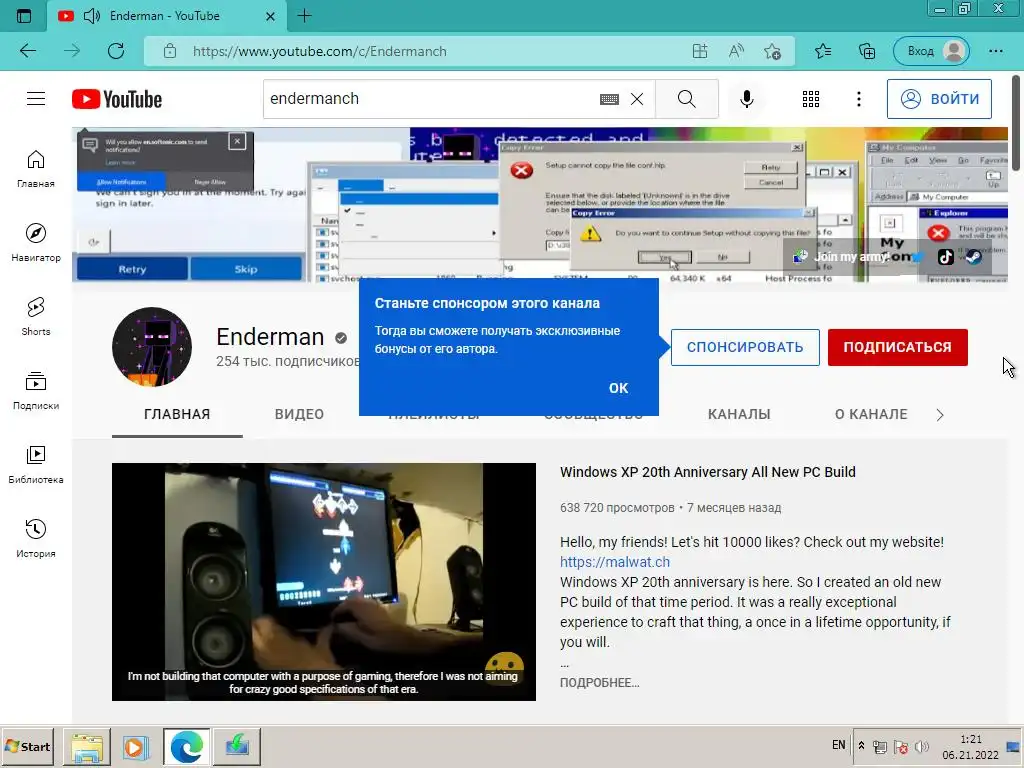Open the YouTube hamburger guide menu
This screenshot has width=1024, height=768.
click(x=36, y=99)
